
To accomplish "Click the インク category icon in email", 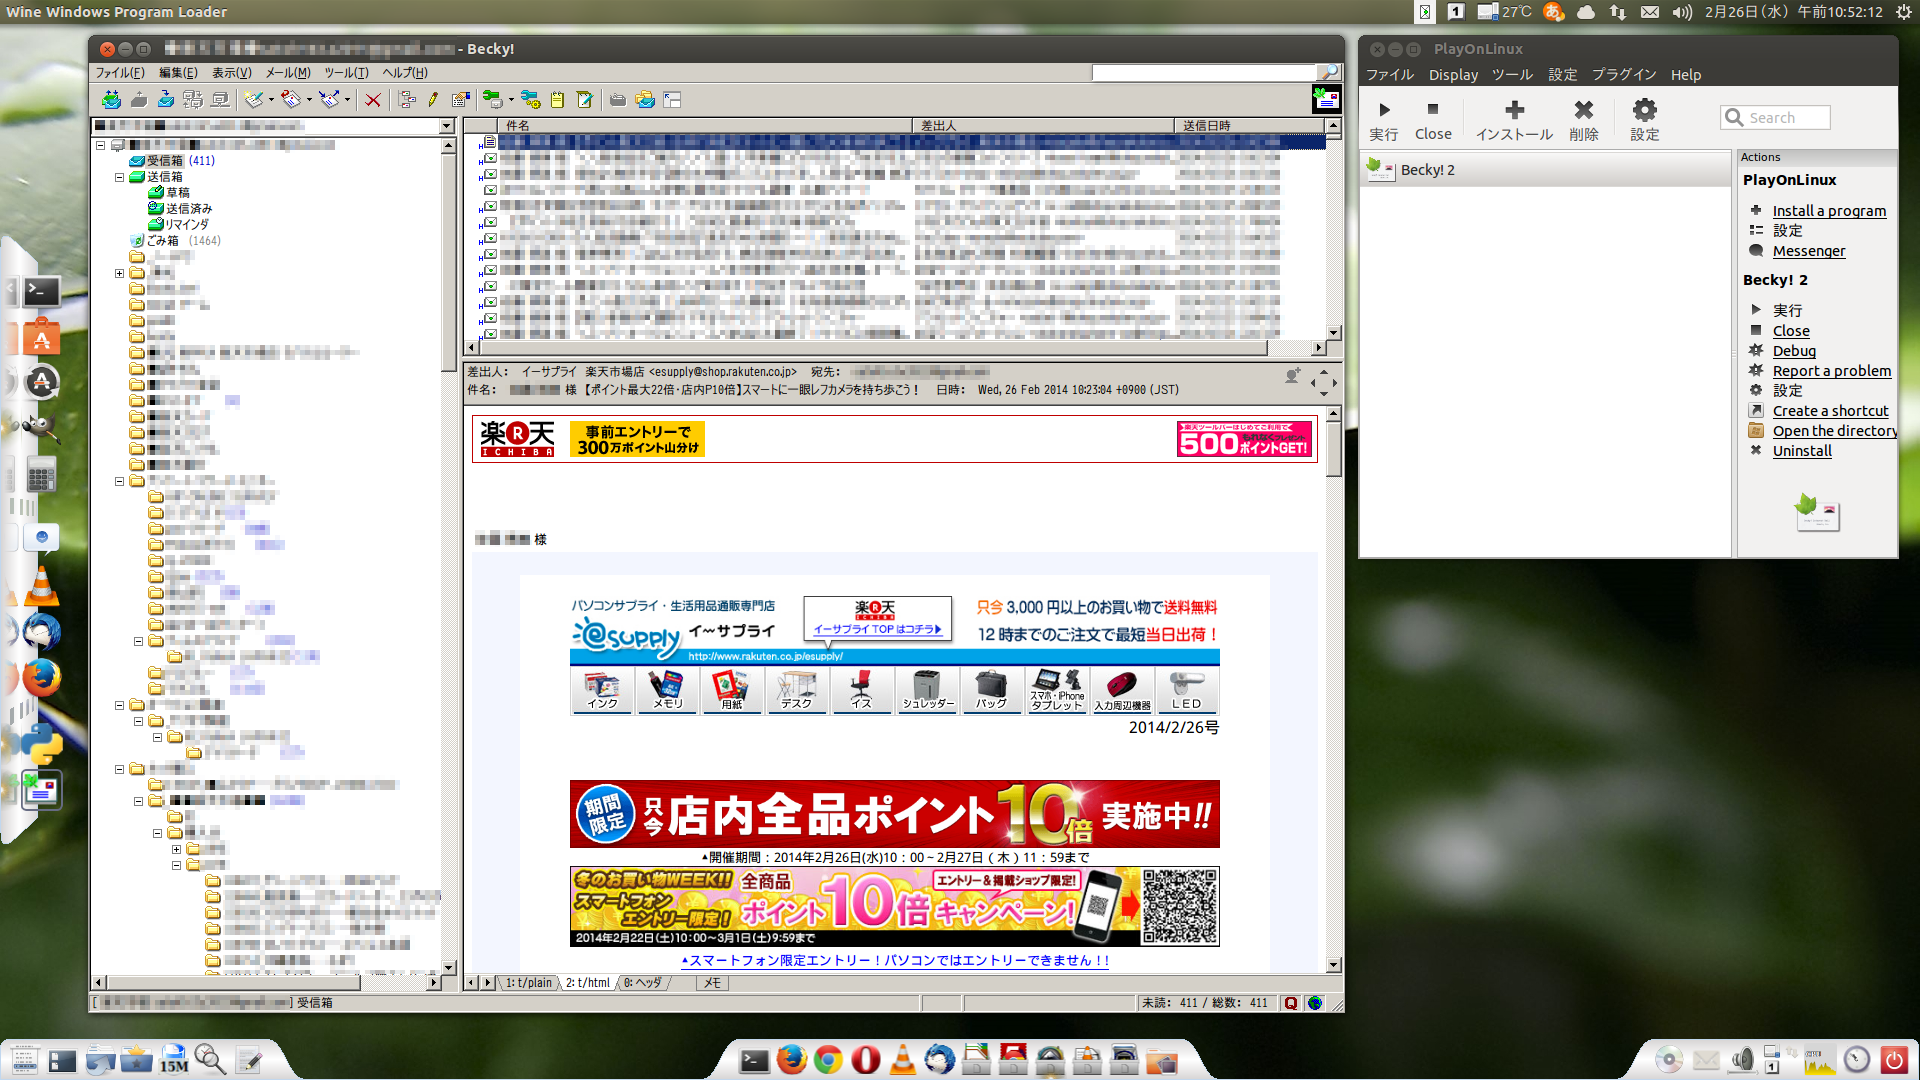I will [602, 690].
